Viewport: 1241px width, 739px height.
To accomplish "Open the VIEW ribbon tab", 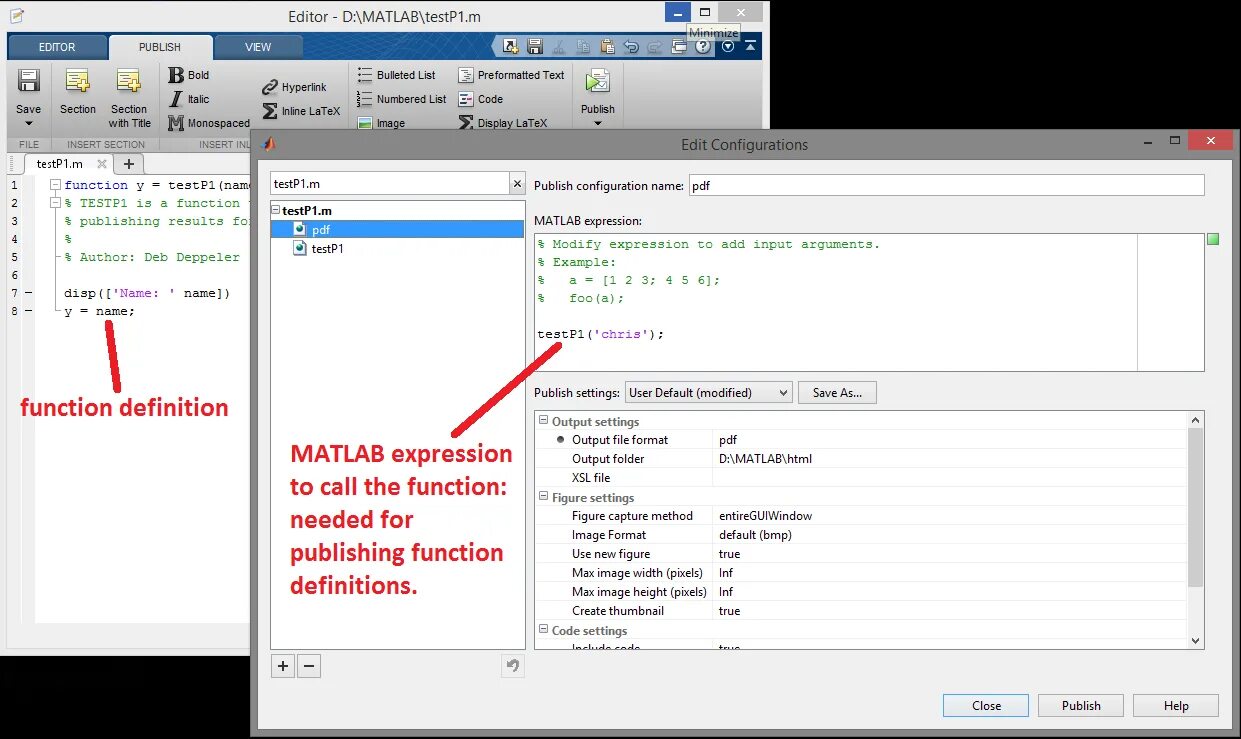I will pyautogui.click(x=258, y=47).
